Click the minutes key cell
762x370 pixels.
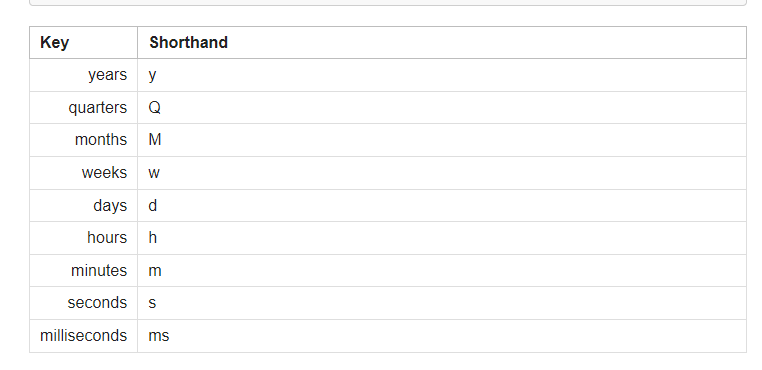point(84,270)
